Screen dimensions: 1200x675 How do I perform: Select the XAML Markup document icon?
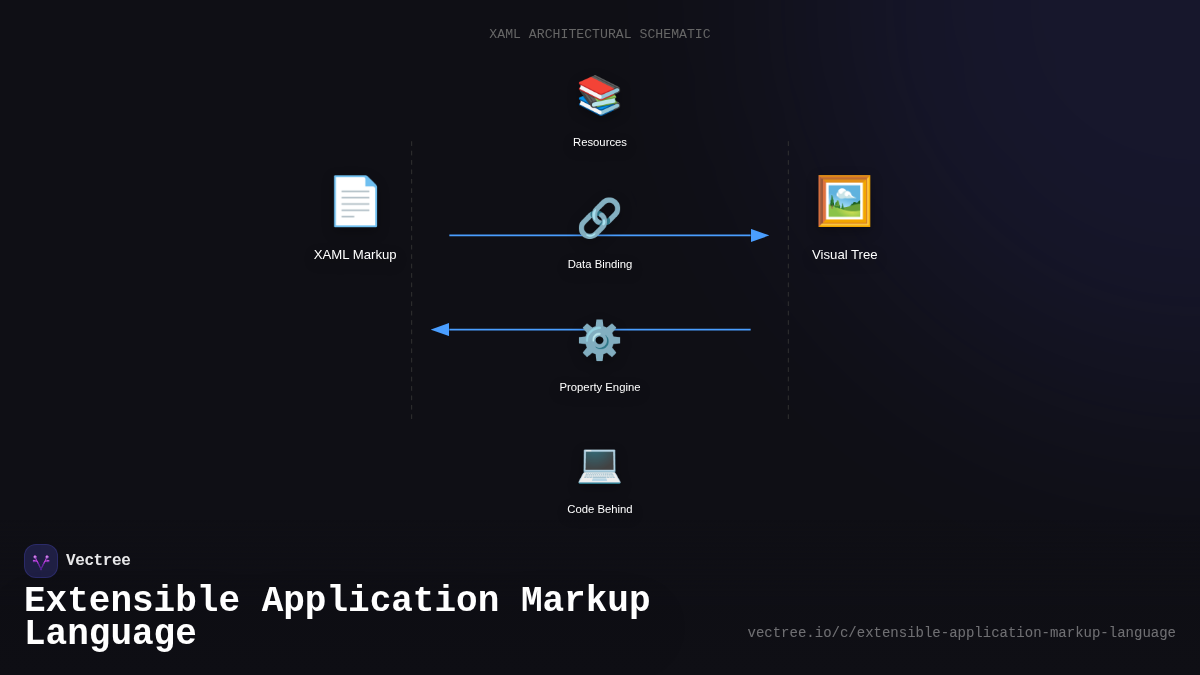[x=355, y=201]
